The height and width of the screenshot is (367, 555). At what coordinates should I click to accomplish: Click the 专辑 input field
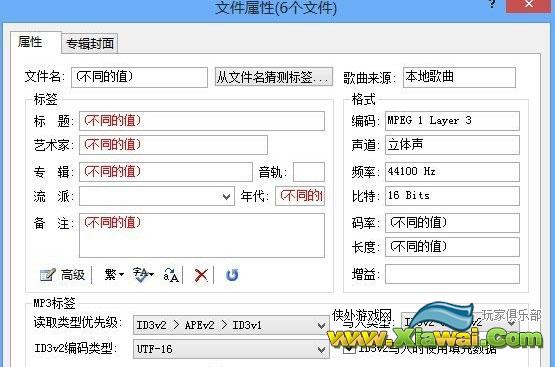(166, 172)
